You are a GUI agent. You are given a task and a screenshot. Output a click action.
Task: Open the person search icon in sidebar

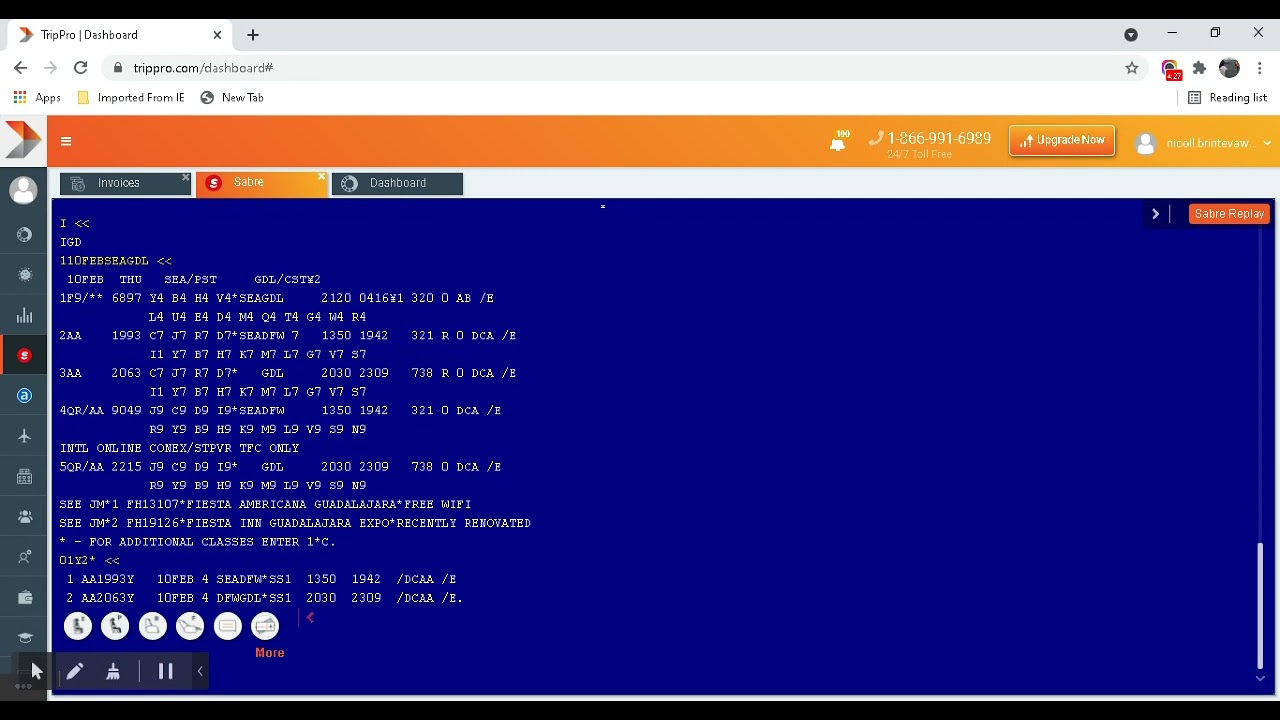(24, 557)
